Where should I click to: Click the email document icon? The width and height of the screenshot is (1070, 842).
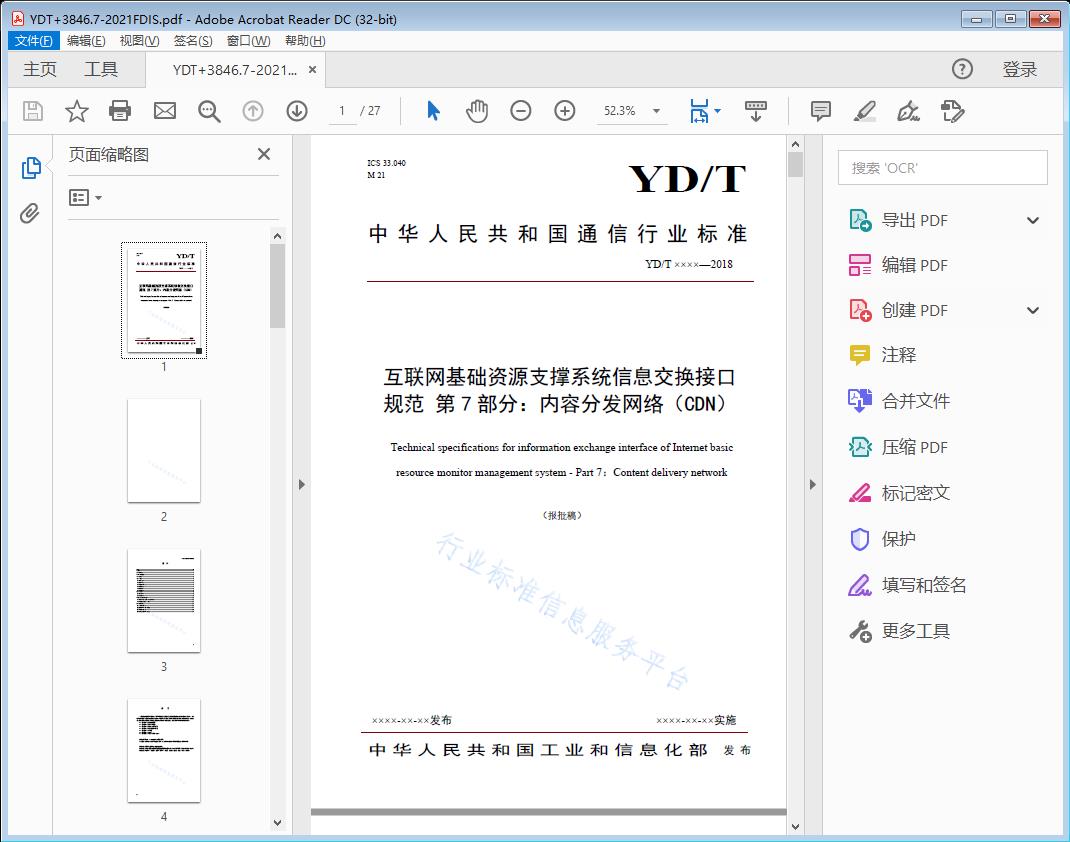[164, 111]
